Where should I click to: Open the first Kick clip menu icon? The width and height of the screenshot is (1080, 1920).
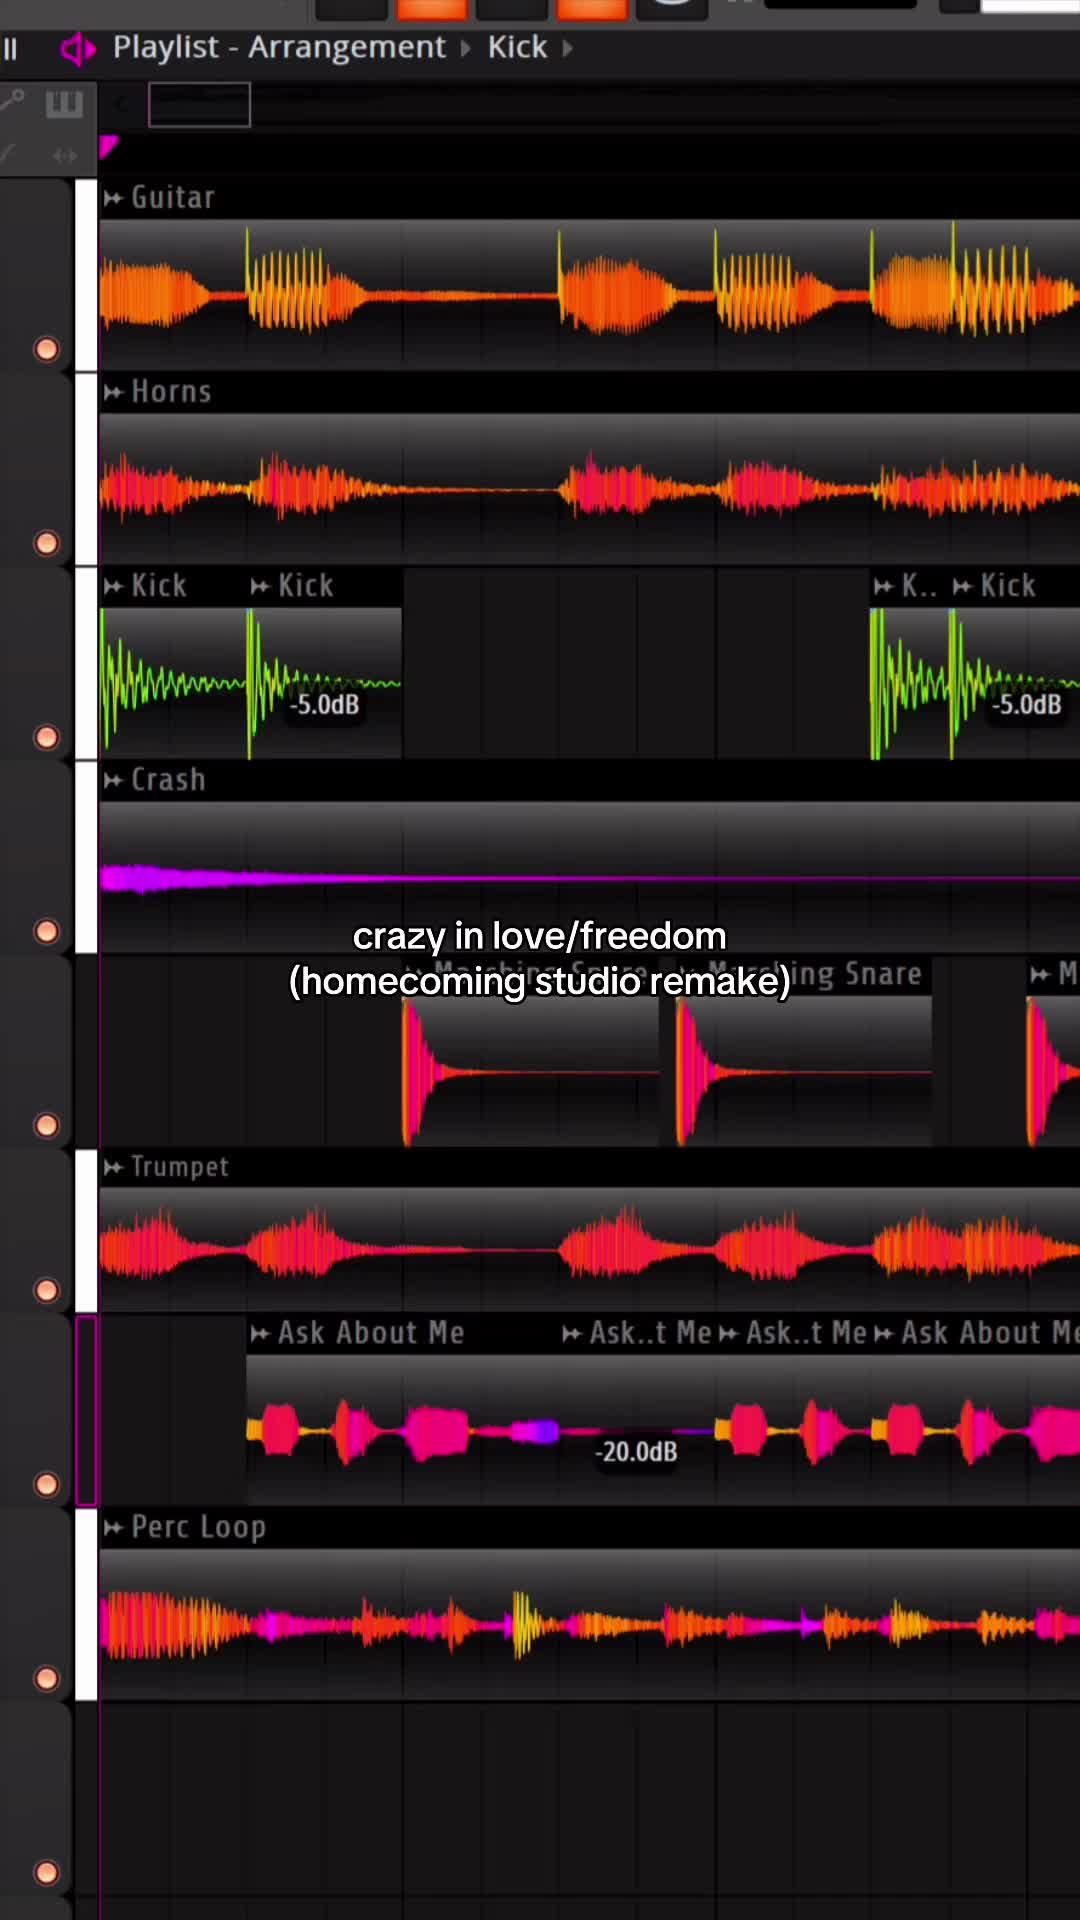(x=113, y=586)
